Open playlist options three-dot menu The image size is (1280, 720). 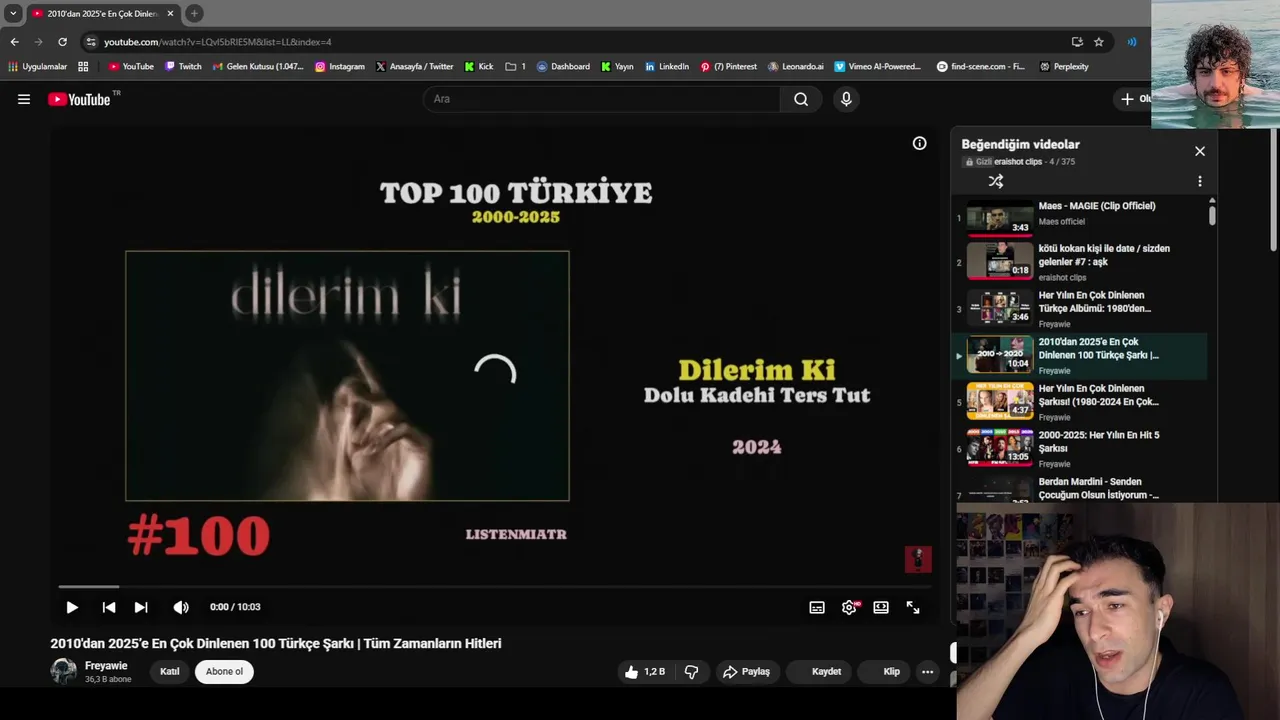pos(1200,181)
